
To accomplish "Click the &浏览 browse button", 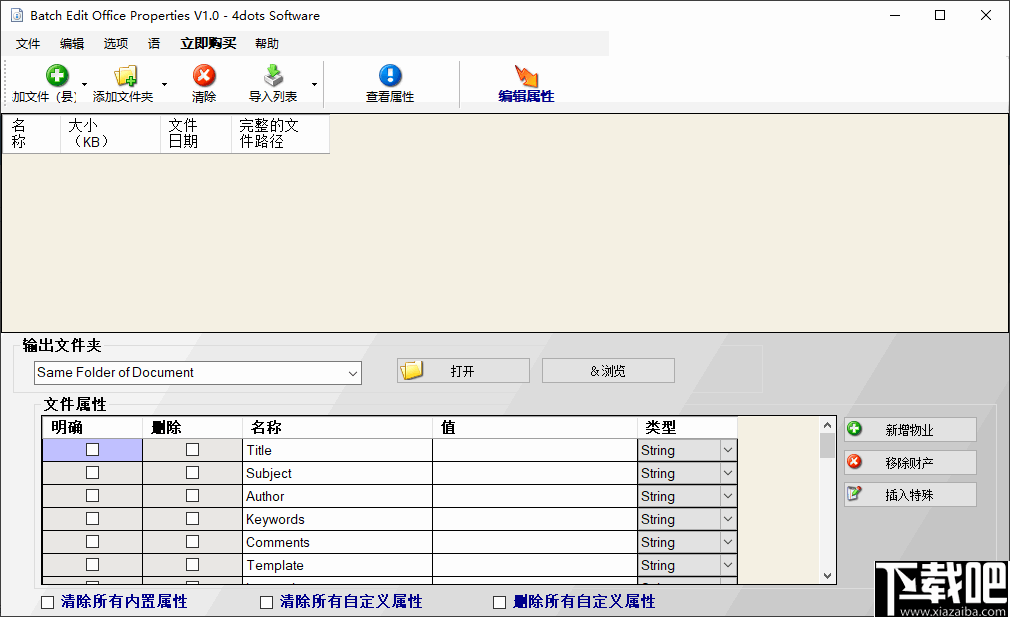I will [608, 369].
